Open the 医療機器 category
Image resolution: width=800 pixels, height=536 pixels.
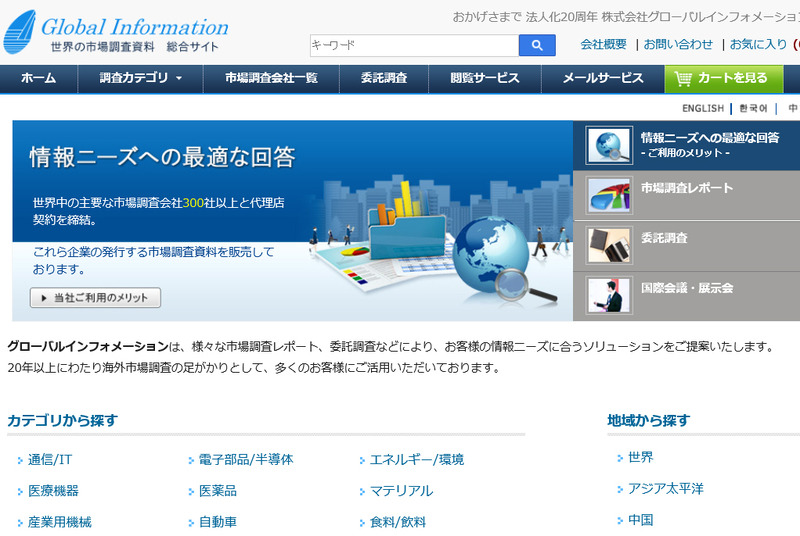53,491
